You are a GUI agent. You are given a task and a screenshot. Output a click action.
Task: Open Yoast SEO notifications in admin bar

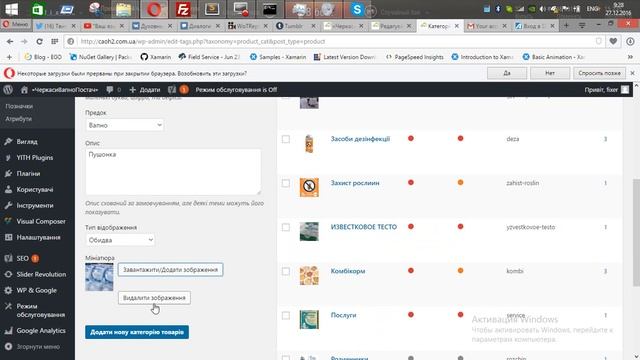pyautogui.click(x=178, y=90)
